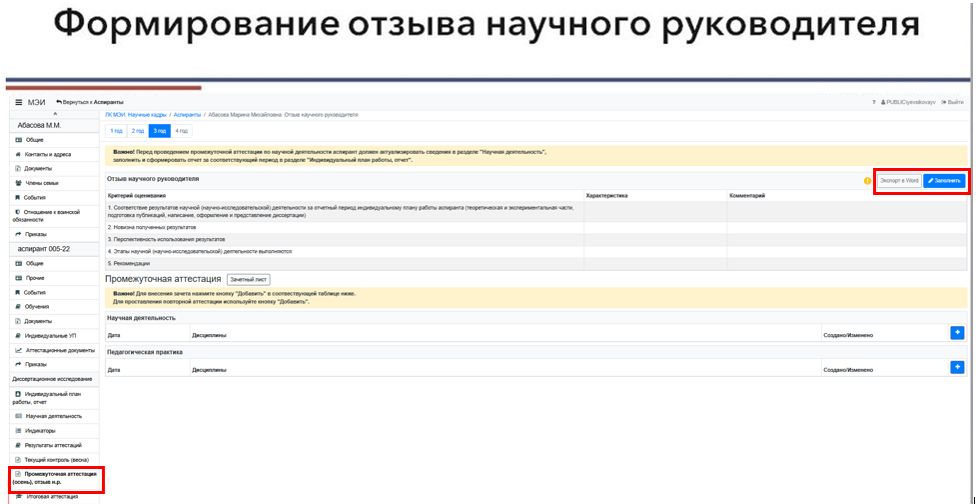Switch to the 2 год tab
This screenshot has width=976, height=504.
139,131
